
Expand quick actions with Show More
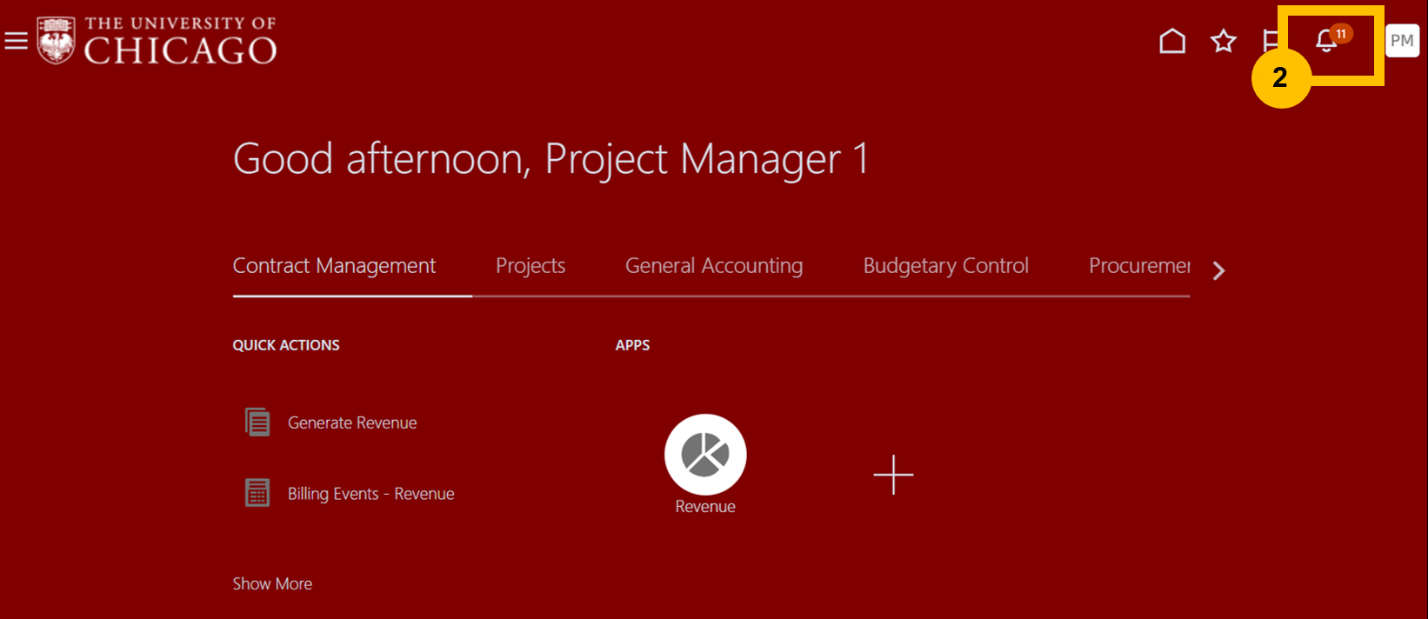(272, 584)
